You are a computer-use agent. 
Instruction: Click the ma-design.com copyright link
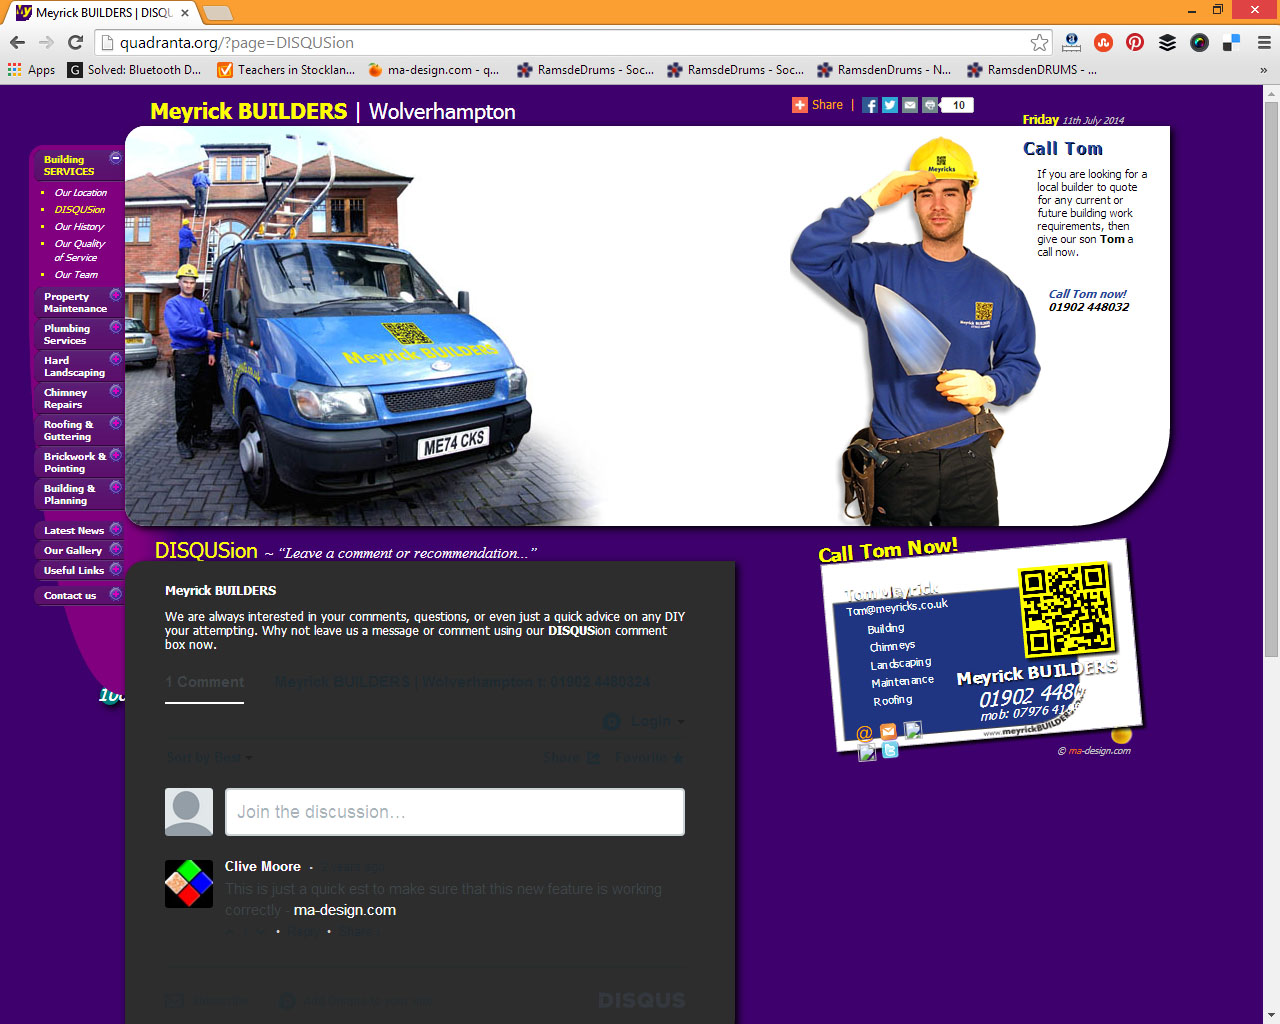click(x=1099, y=751)
